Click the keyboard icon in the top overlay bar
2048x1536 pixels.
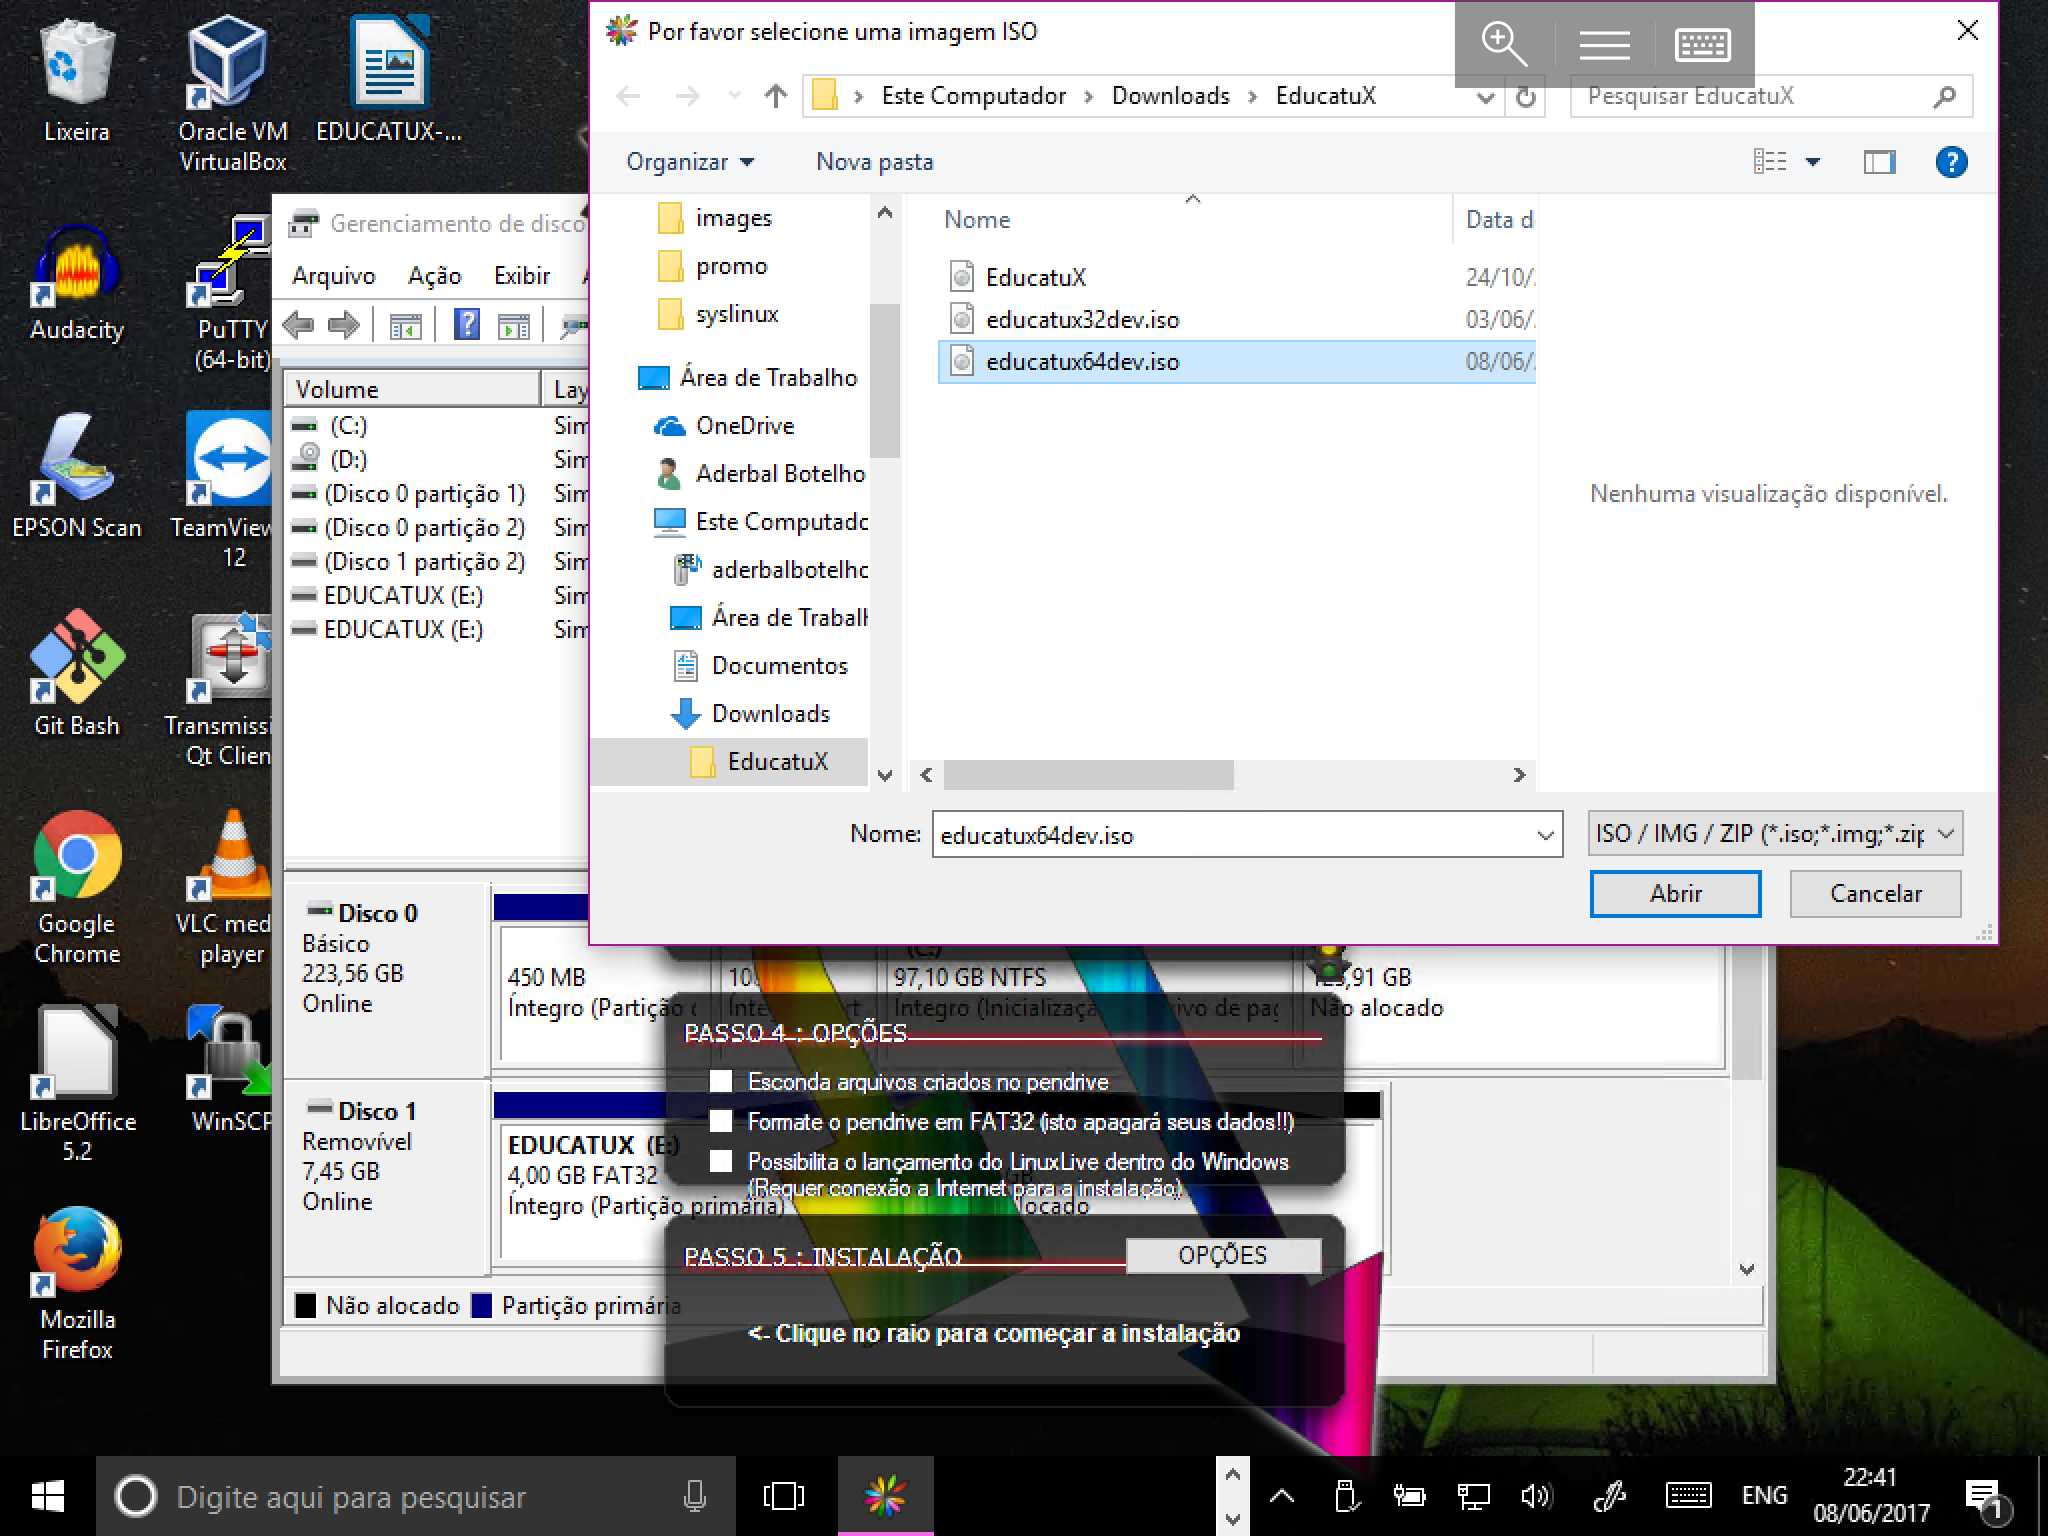1702,44
